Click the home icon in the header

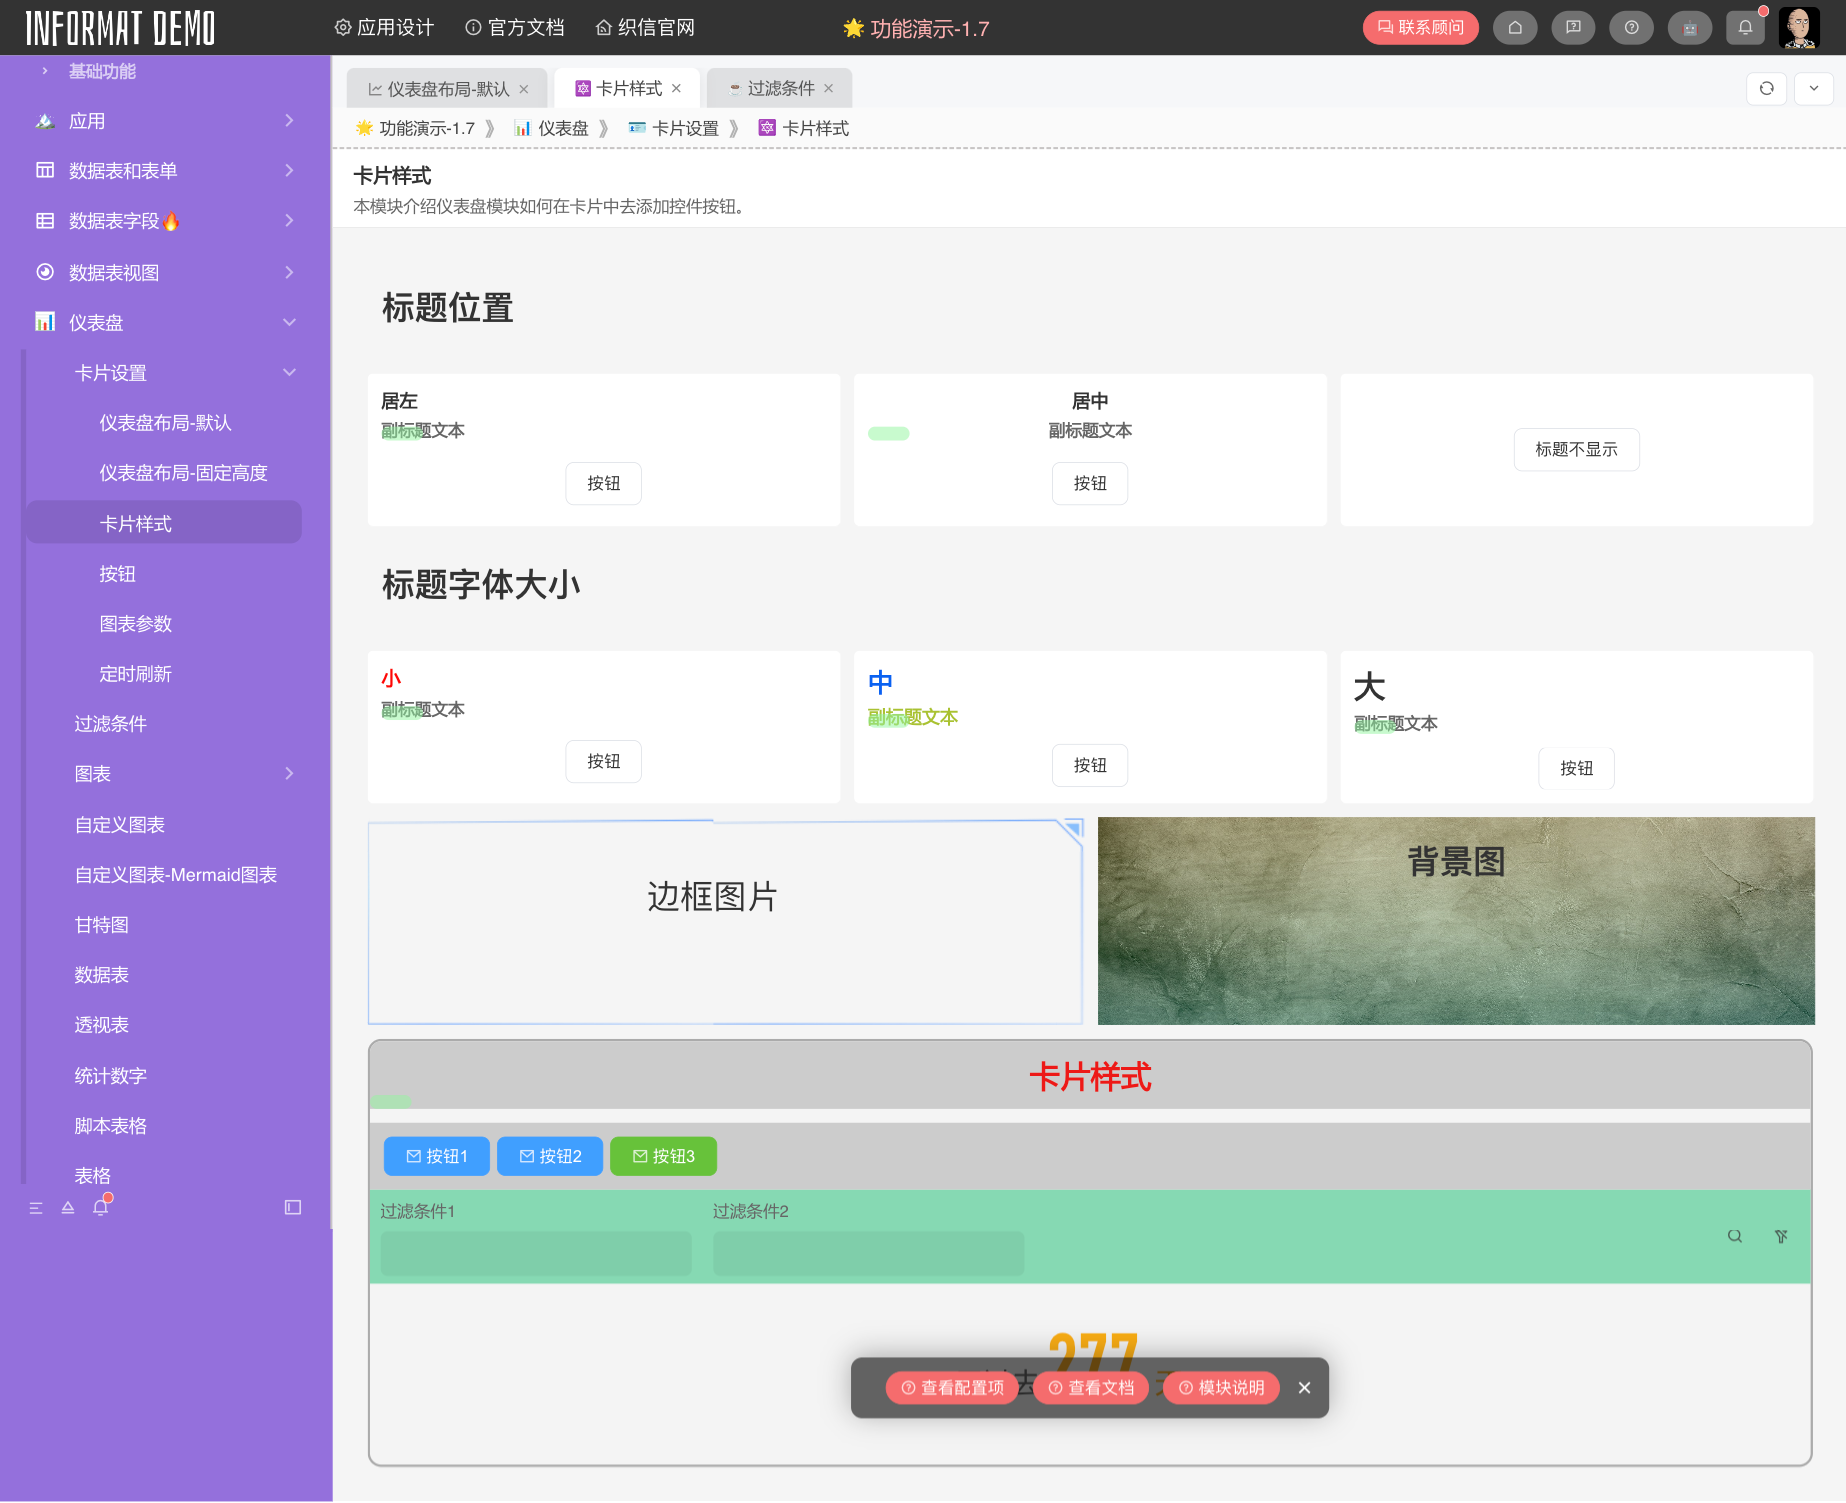coord(1515,27)
